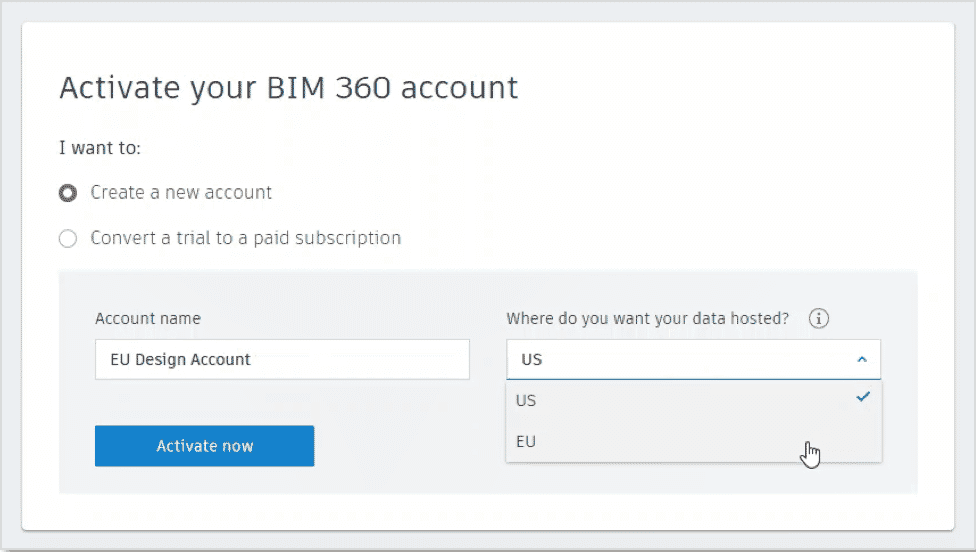The height and width of the screenshot is (552, 976).
Task: Select Convert a trial radio button
Action: coord(68,238)
